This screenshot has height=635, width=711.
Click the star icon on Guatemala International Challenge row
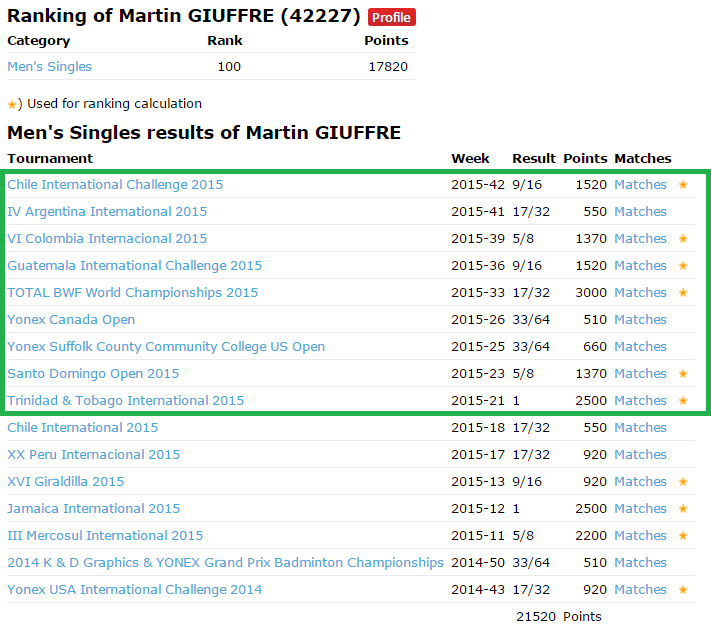(683, 265)
